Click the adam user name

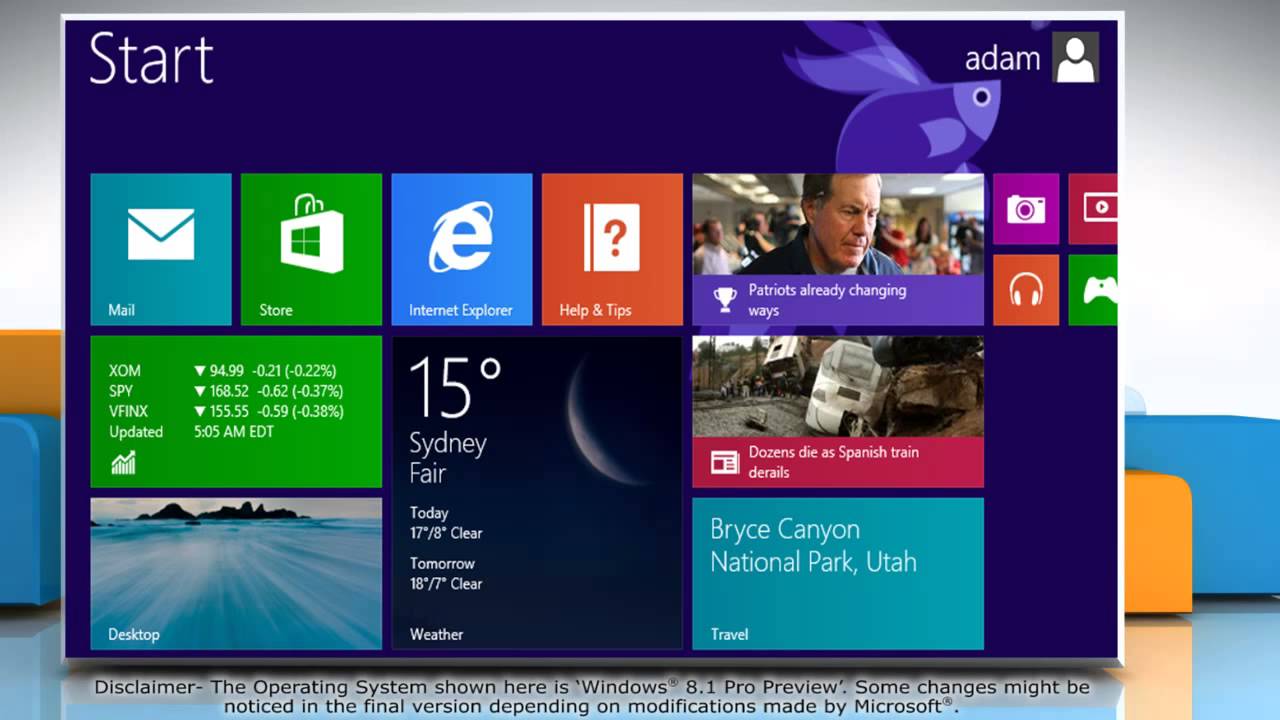click(1002, 59)
